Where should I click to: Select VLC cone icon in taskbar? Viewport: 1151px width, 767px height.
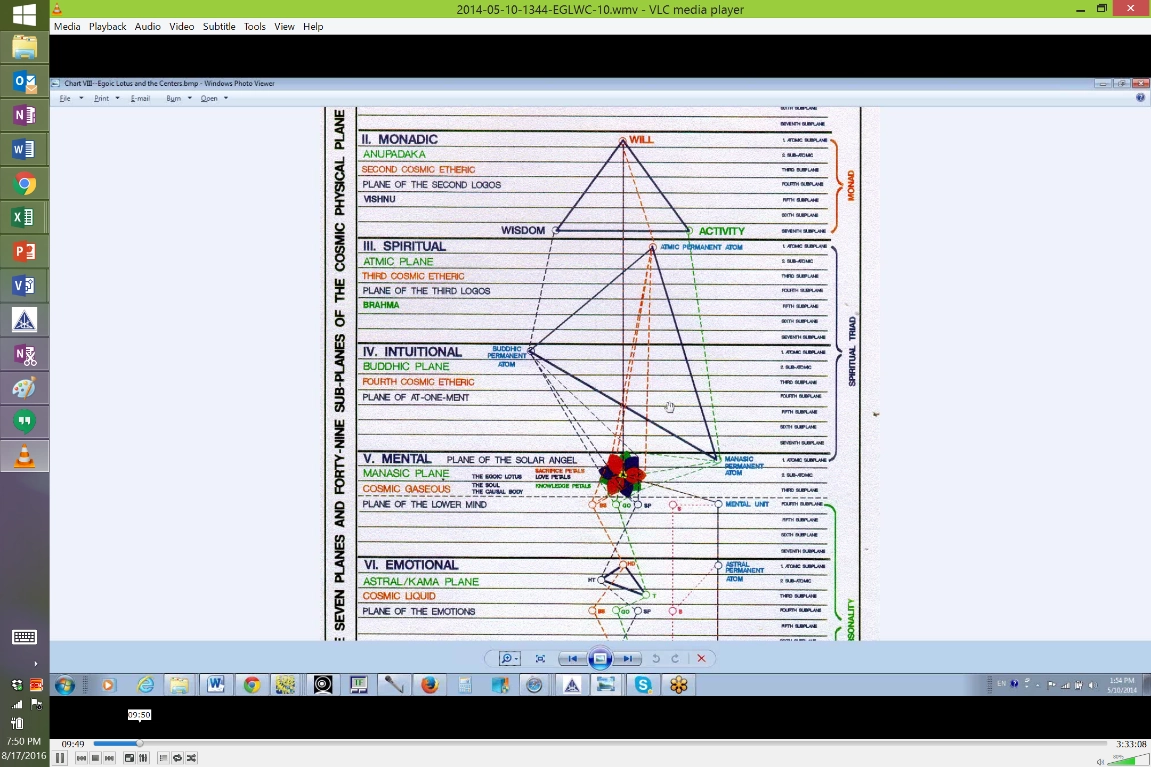pos(24,456)
